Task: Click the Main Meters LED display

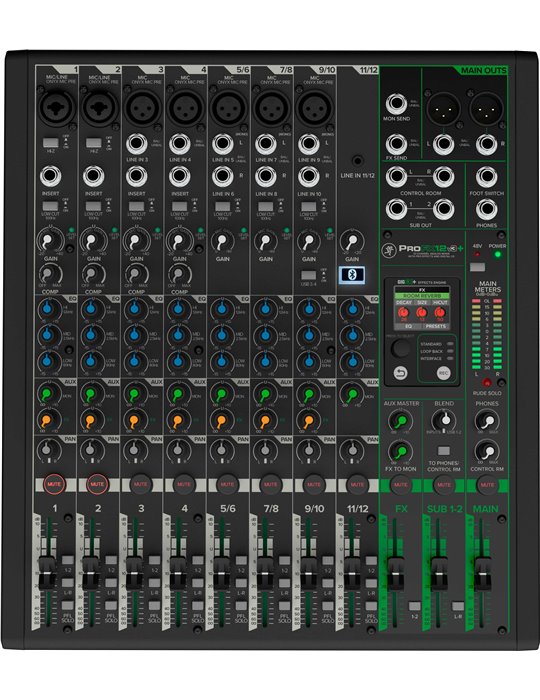Action: click(x=487, y=334)
